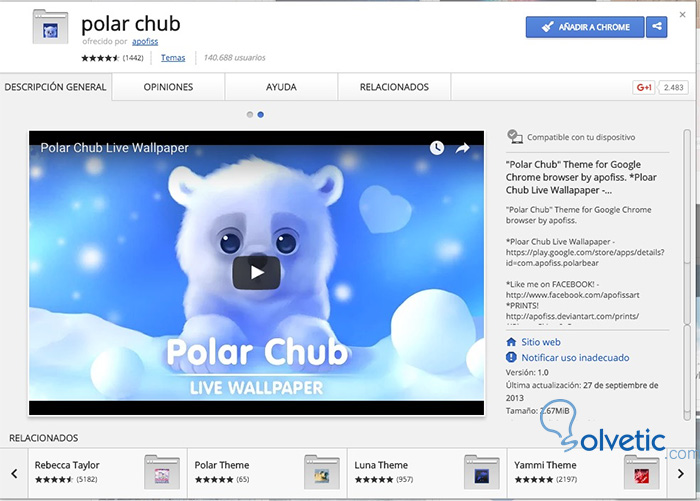The height and width of the screenshot is (501, 700).
Task: Open the Luna Theme card
Action: tap(427, 473)
